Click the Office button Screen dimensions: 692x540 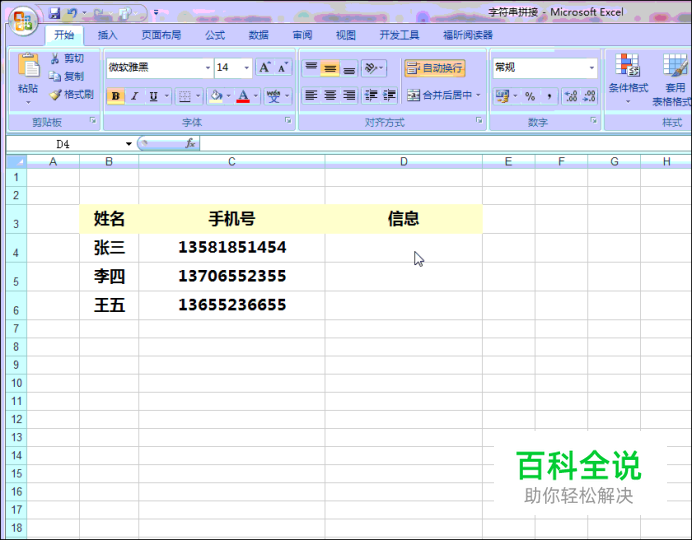(23, 21)
